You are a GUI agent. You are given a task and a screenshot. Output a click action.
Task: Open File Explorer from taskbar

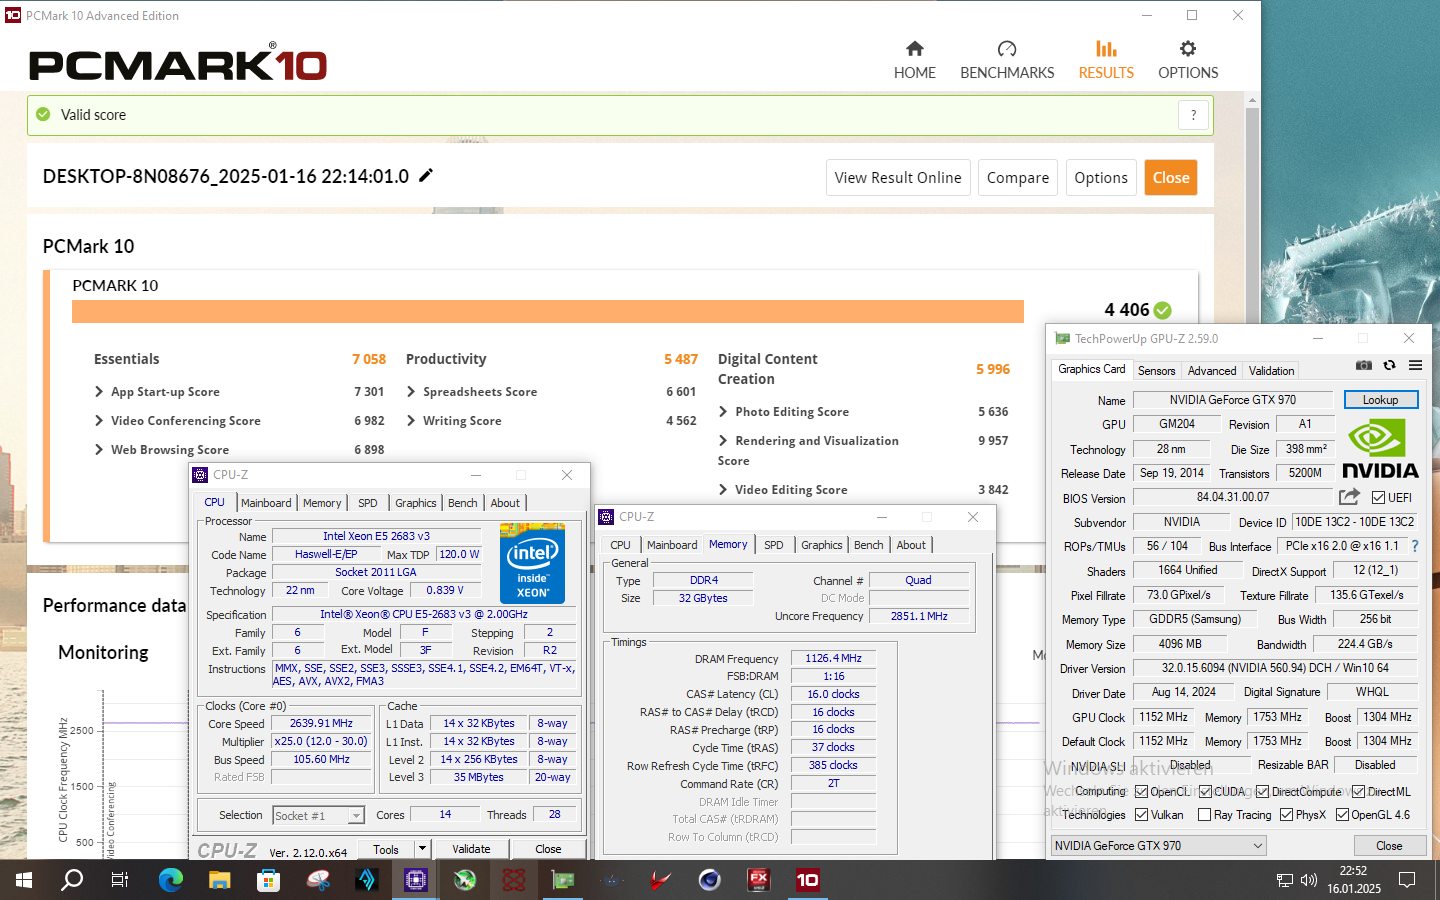point(220,880)
